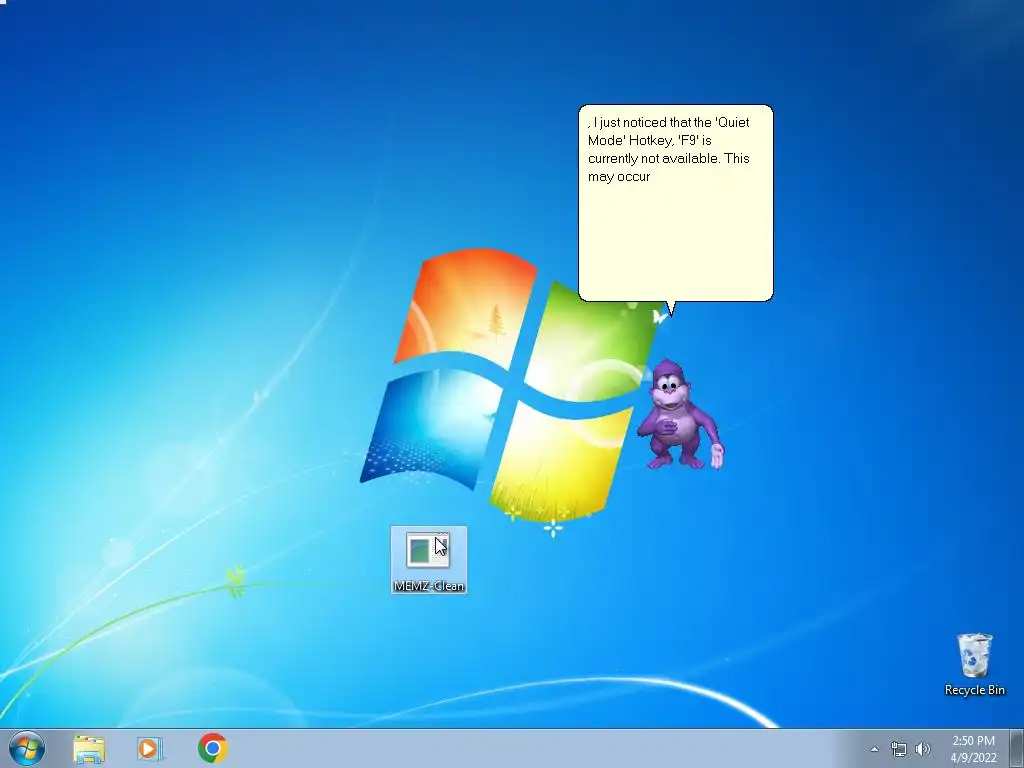Open the Recycle Bin on desktop

[x=974, y=664]
